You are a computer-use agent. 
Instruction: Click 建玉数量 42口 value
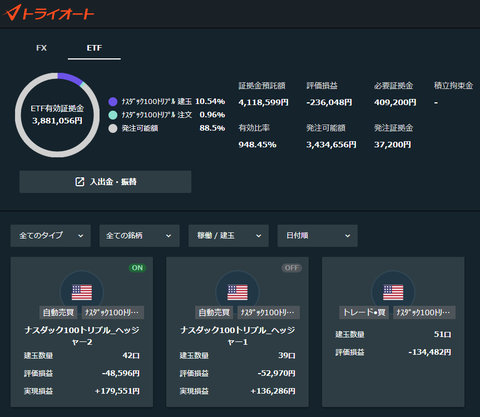click(x=131, y=355)
